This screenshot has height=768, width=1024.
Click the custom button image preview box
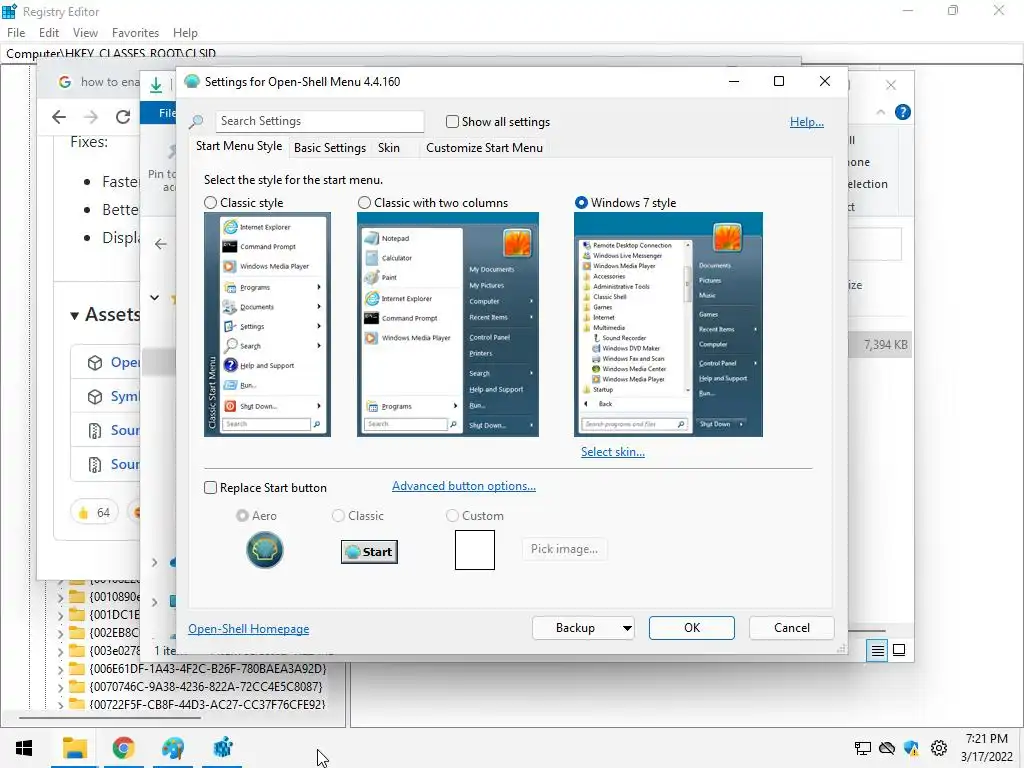coord(475,550)
